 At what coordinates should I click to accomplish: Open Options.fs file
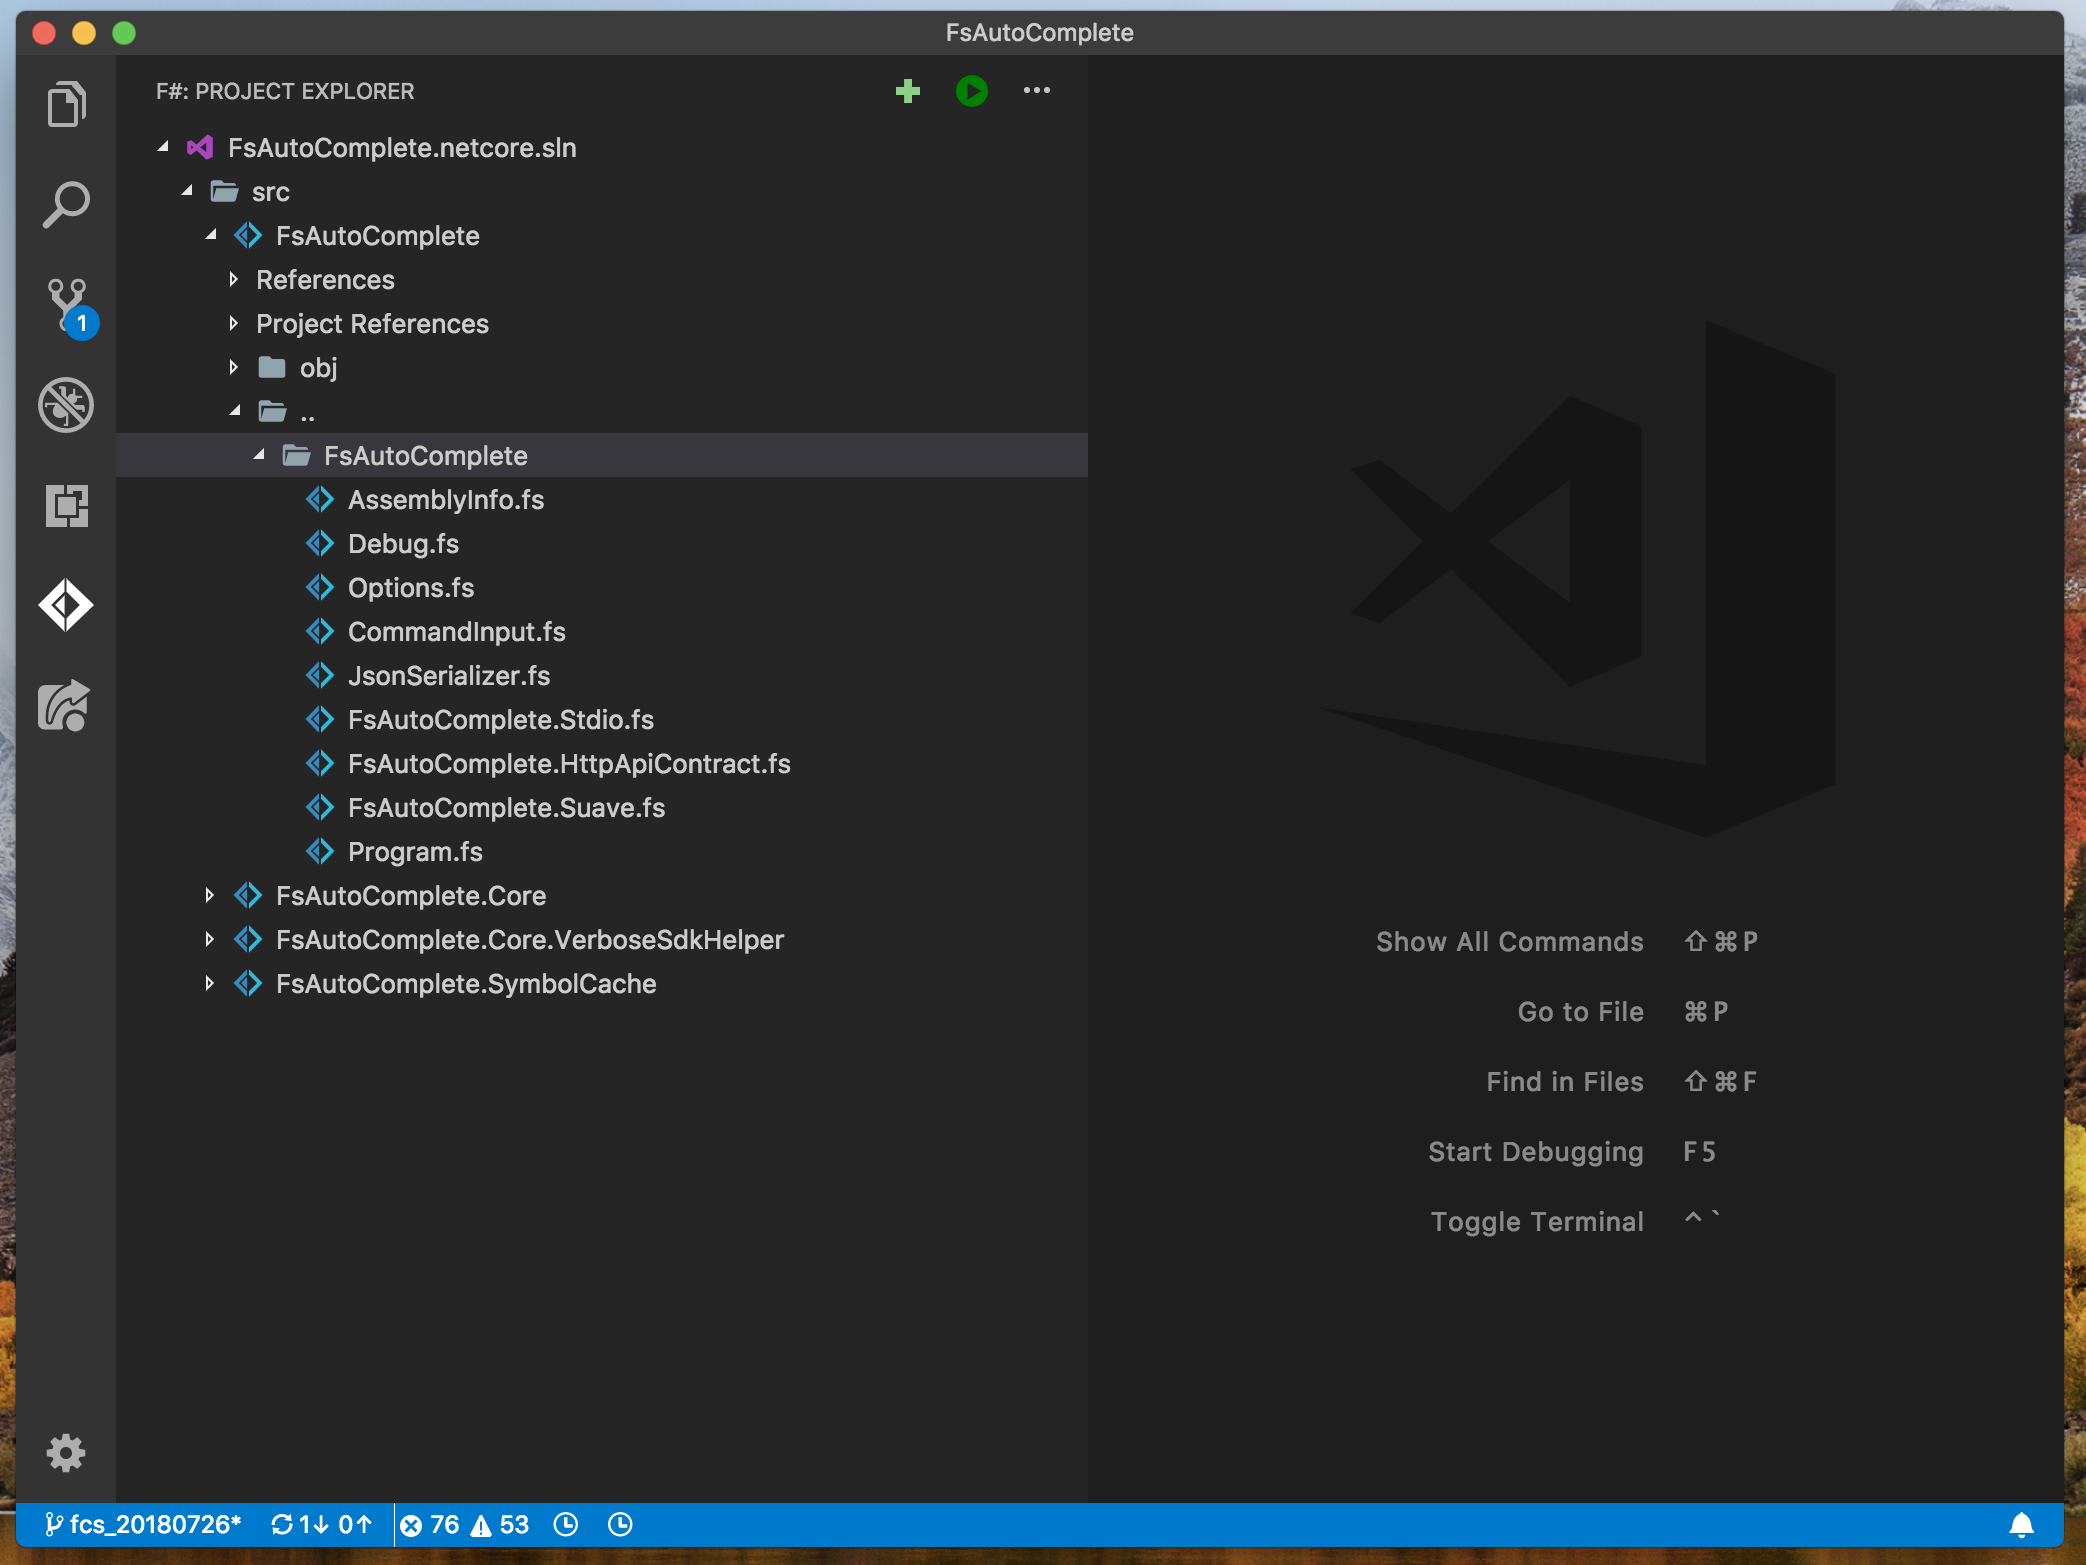[x=411, y=588]
